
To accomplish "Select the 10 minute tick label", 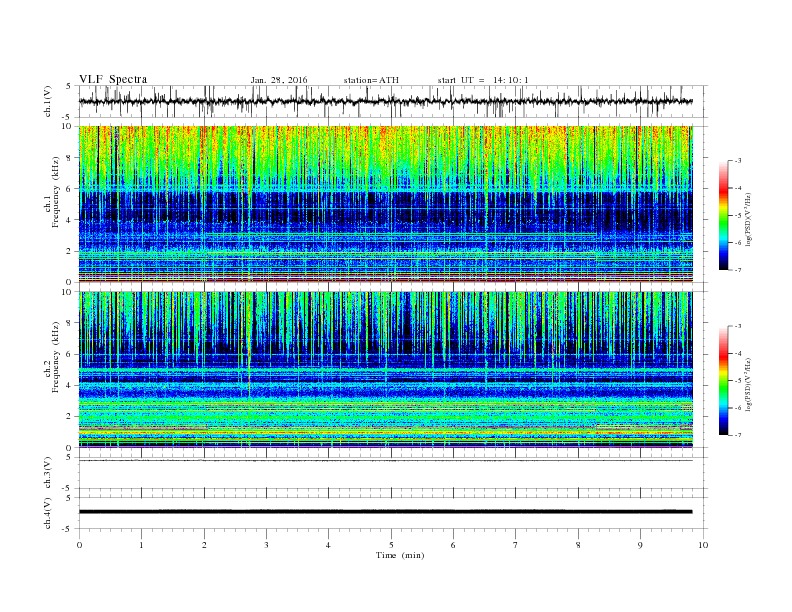I will coord(703,545).
